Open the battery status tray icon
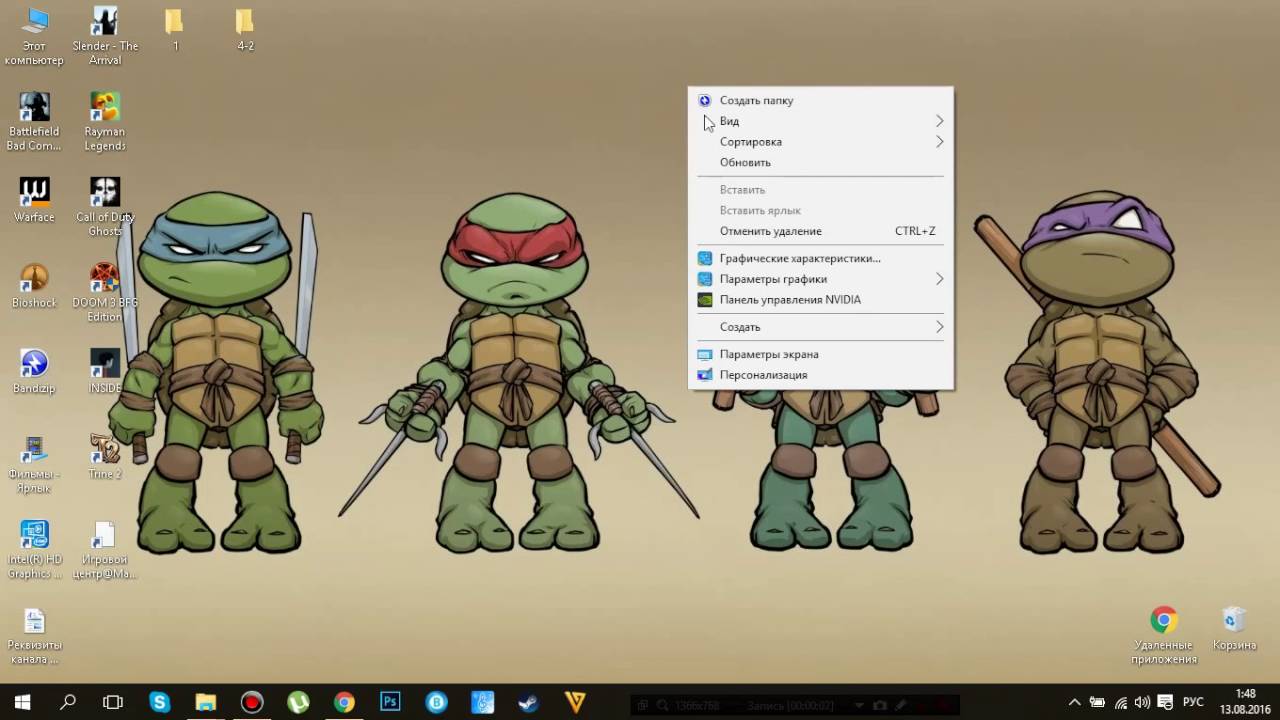This screenshot has width=1280, height=720. (x=1098, y=703)
